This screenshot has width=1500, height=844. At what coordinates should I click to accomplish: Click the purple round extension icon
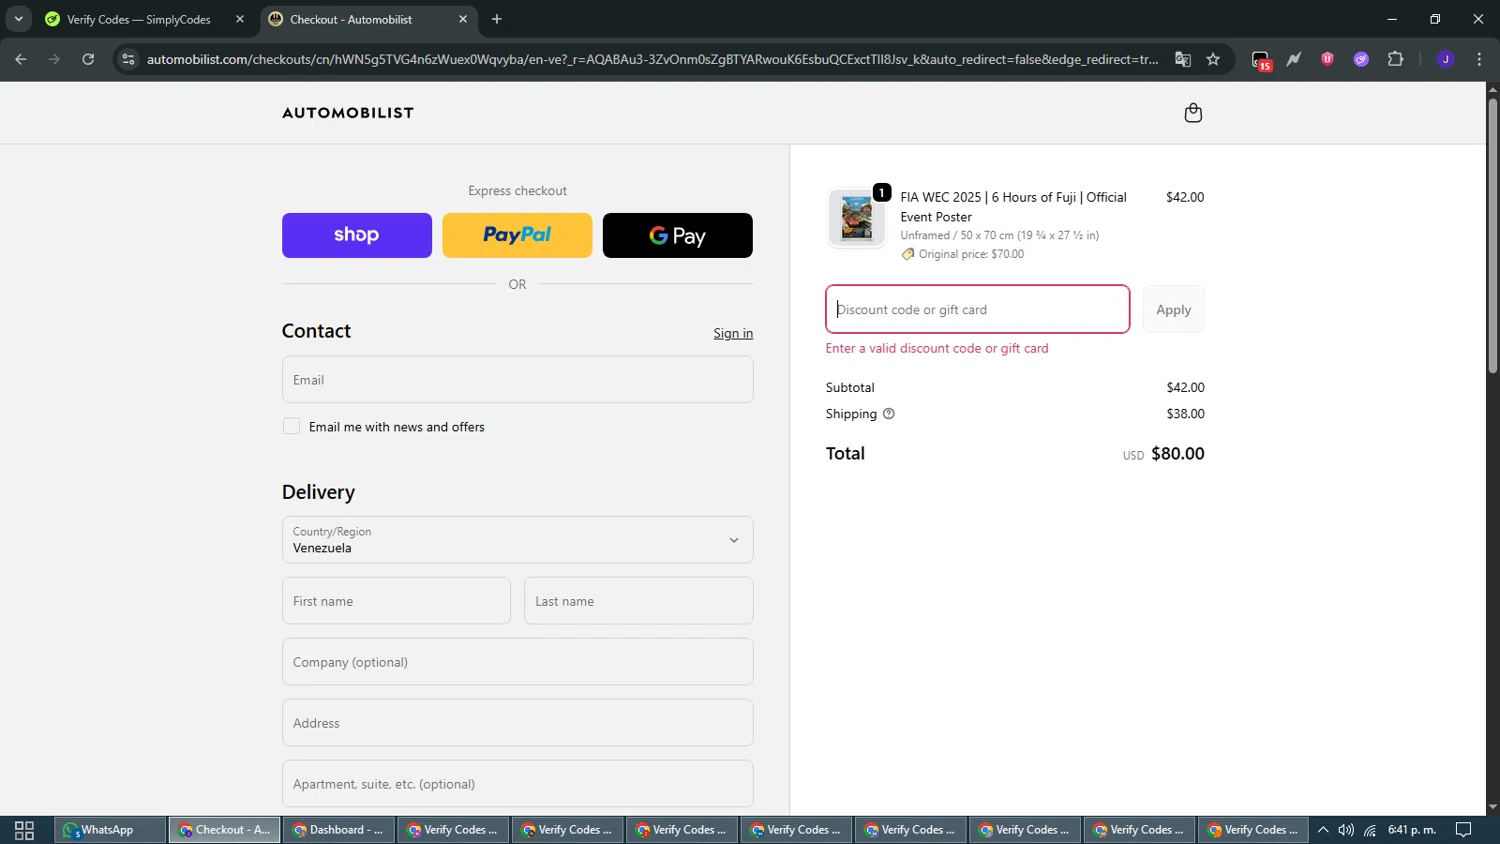point(1361,59)
